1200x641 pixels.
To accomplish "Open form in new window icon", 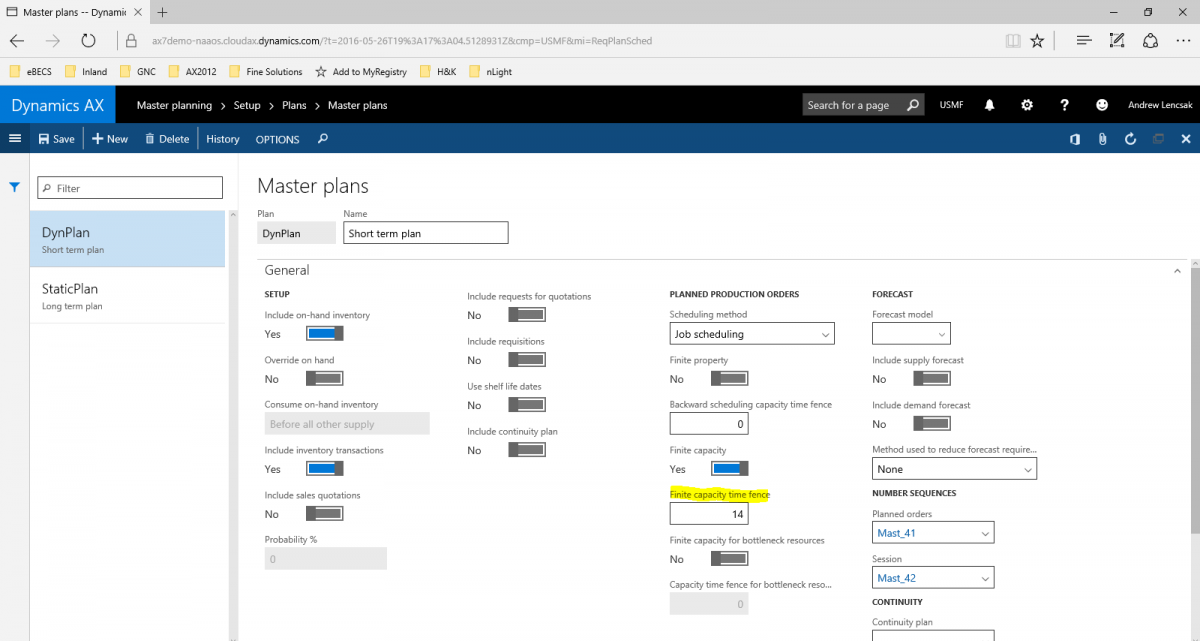I will pyautogui.click(x=1158, y=139).
